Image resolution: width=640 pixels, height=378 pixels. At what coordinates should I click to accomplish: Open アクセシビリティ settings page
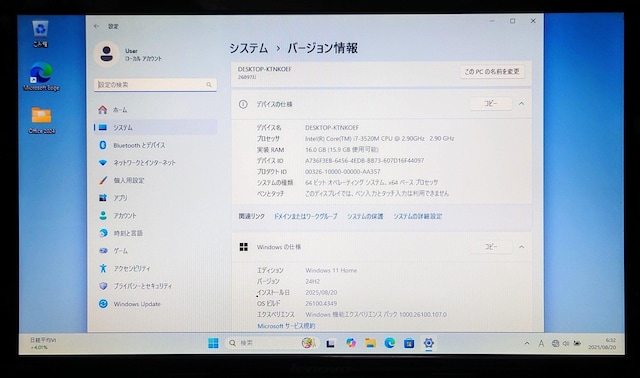click(156, 268)
